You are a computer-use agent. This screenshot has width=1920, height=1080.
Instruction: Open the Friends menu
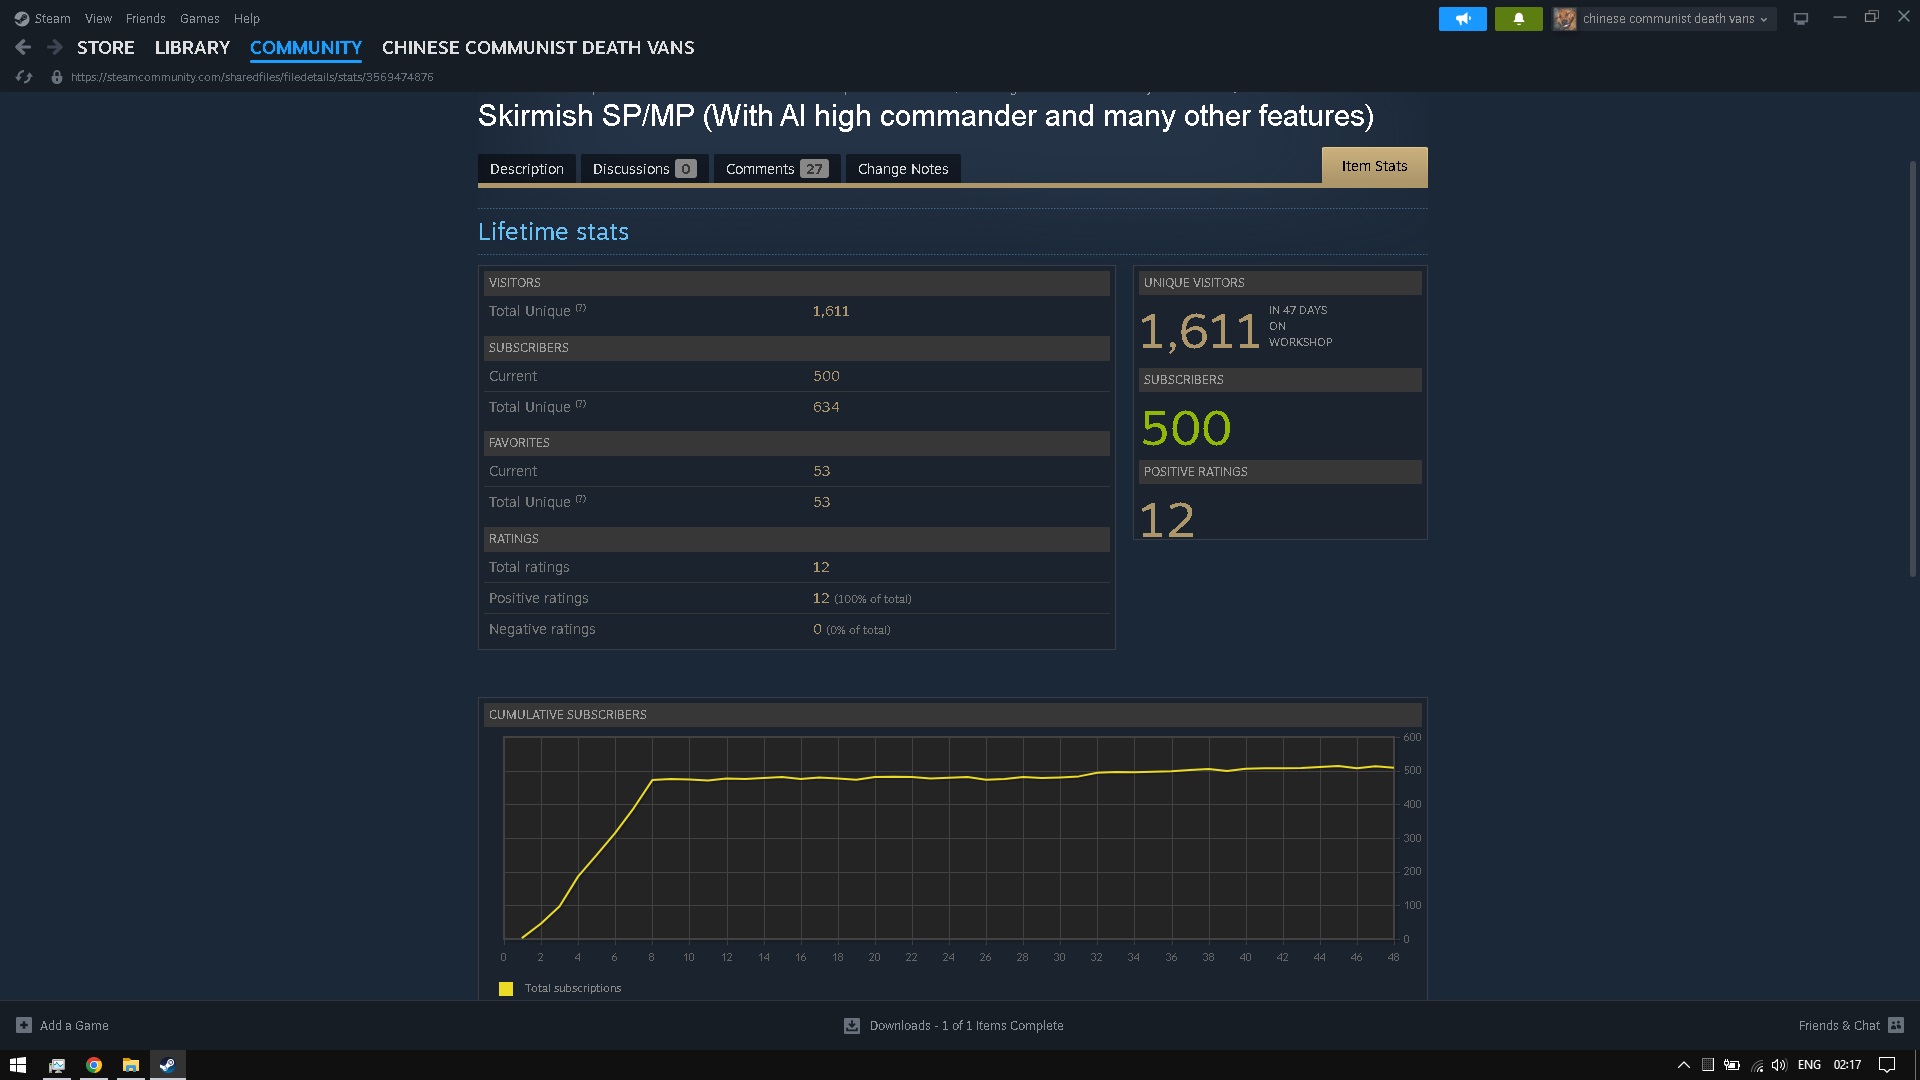pos(145,18)
